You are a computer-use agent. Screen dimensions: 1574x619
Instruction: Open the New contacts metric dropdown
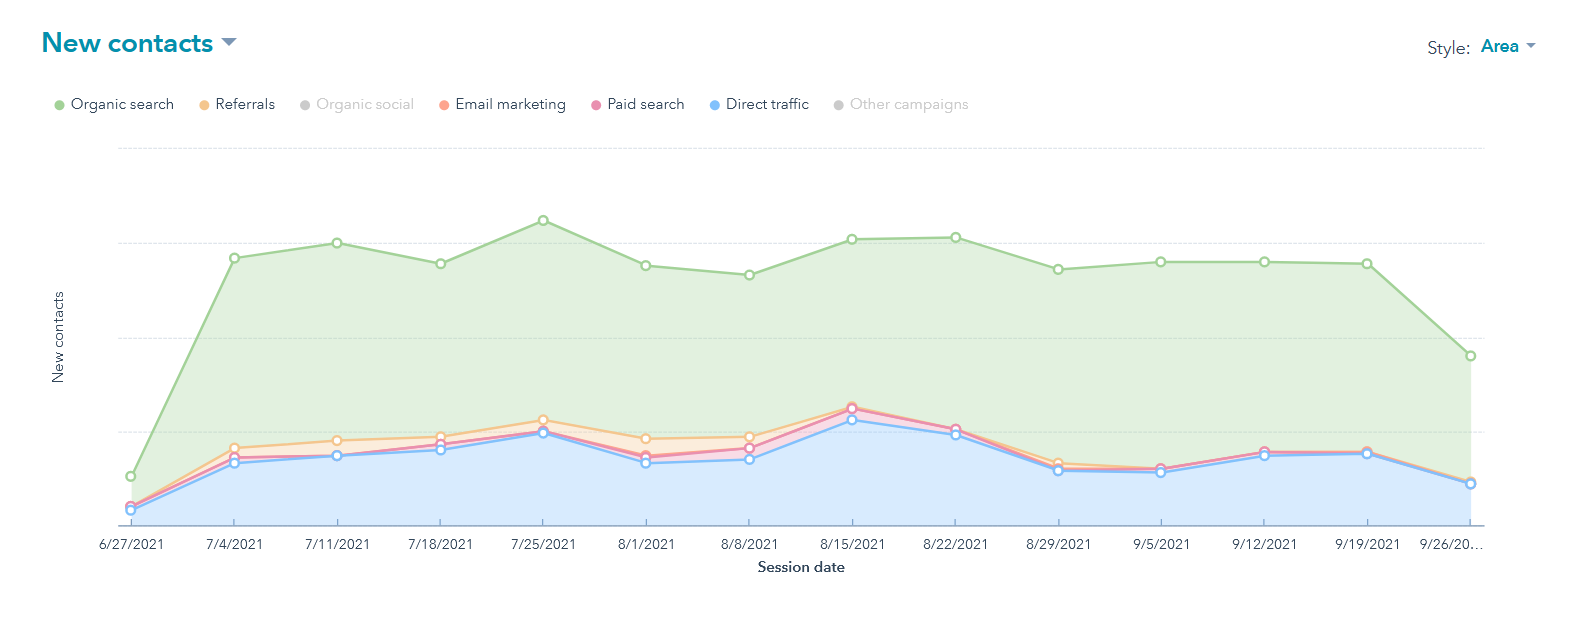(x=128, y=44)
